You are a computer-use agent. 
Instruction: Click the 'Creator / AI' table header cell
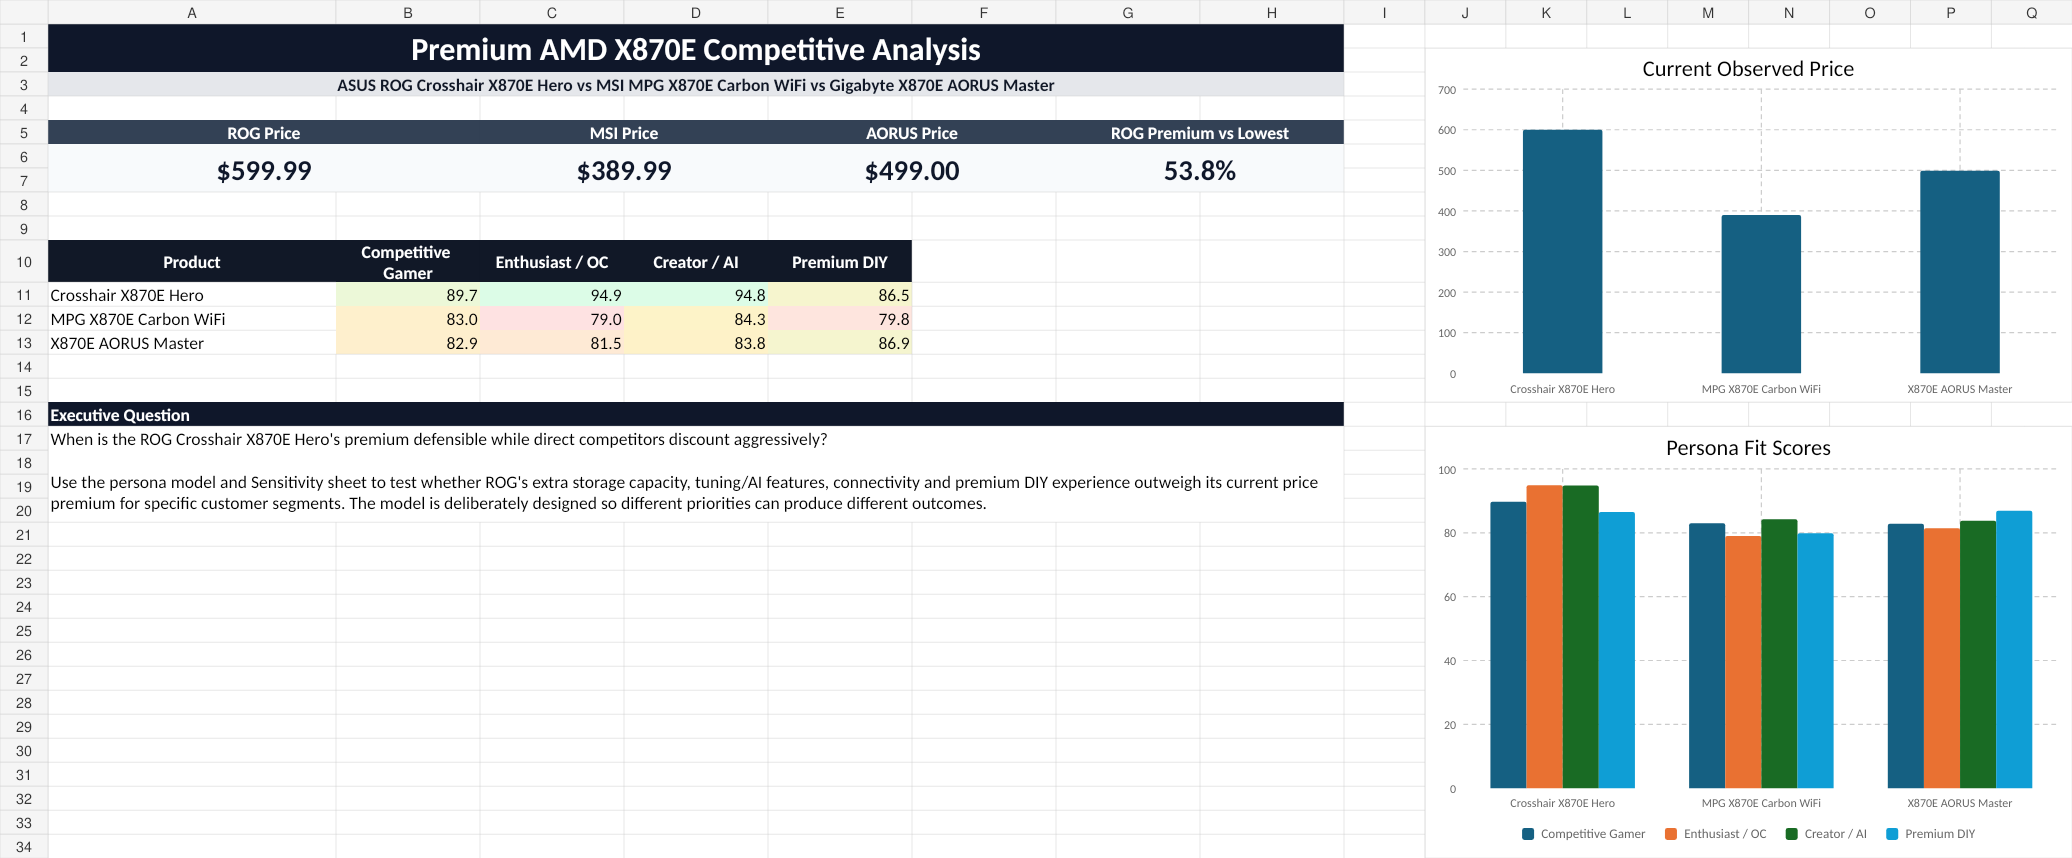[x=696, y=262]
